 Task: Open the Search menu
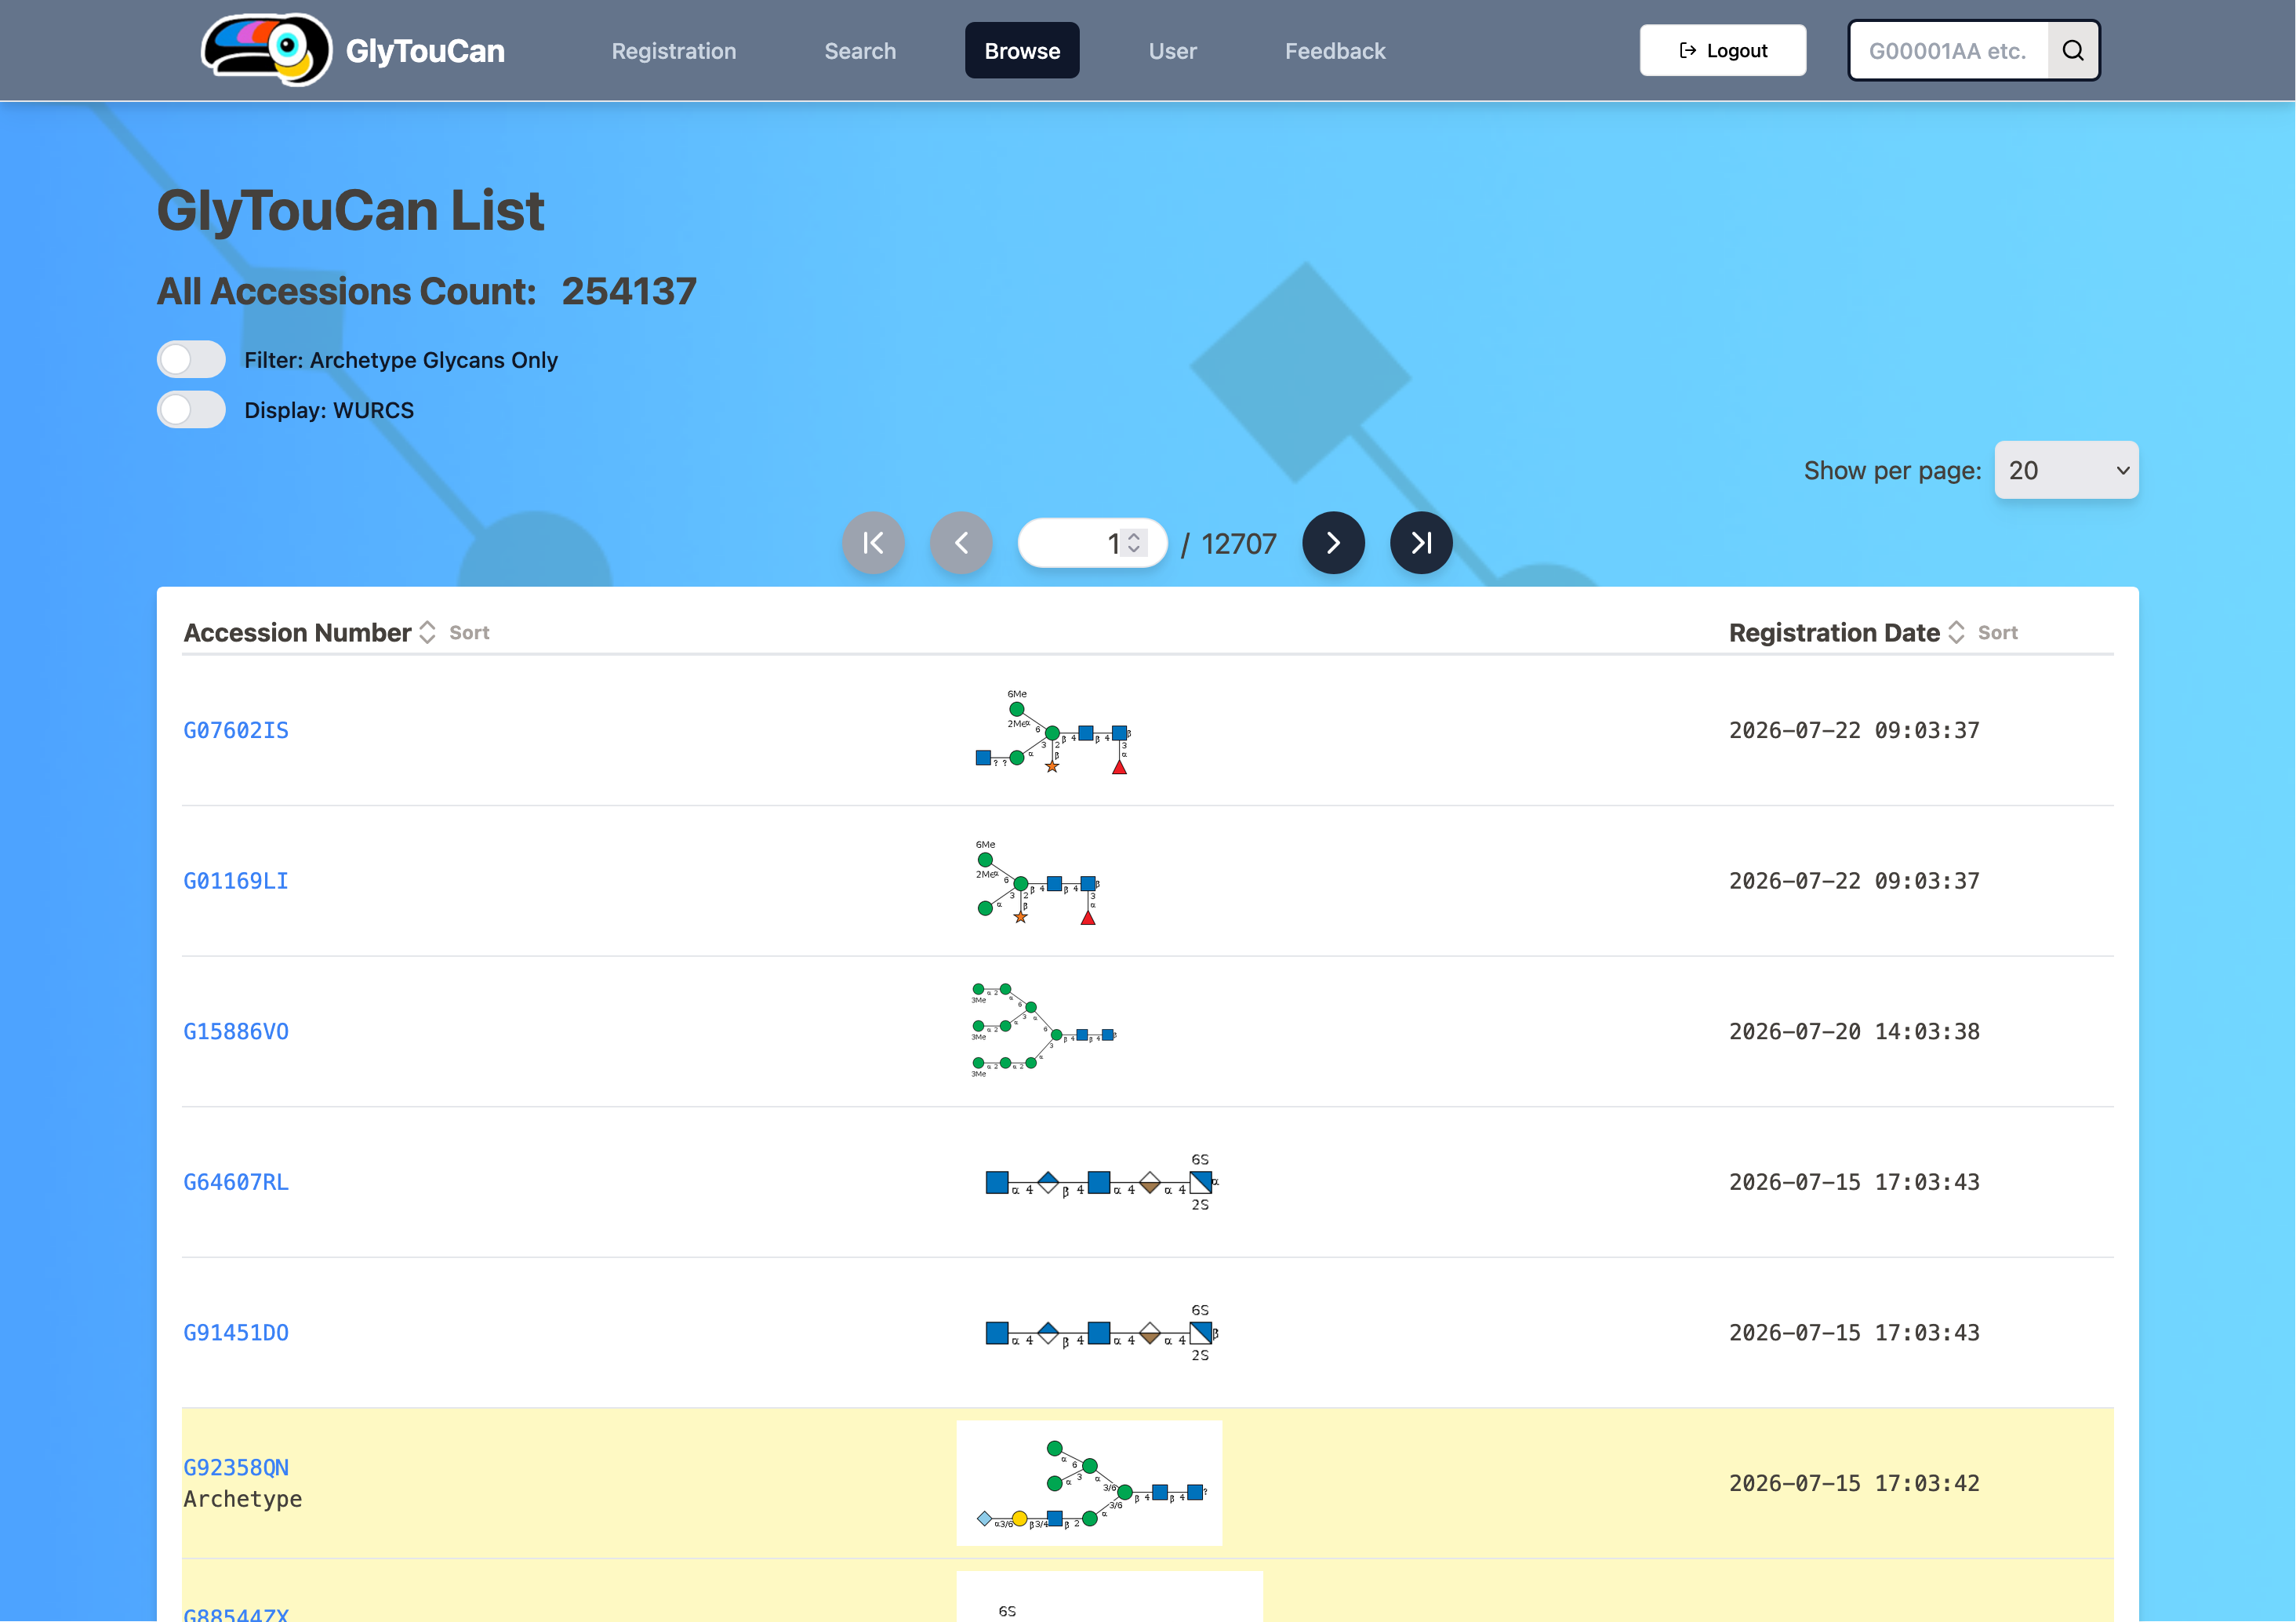[860, 51]
